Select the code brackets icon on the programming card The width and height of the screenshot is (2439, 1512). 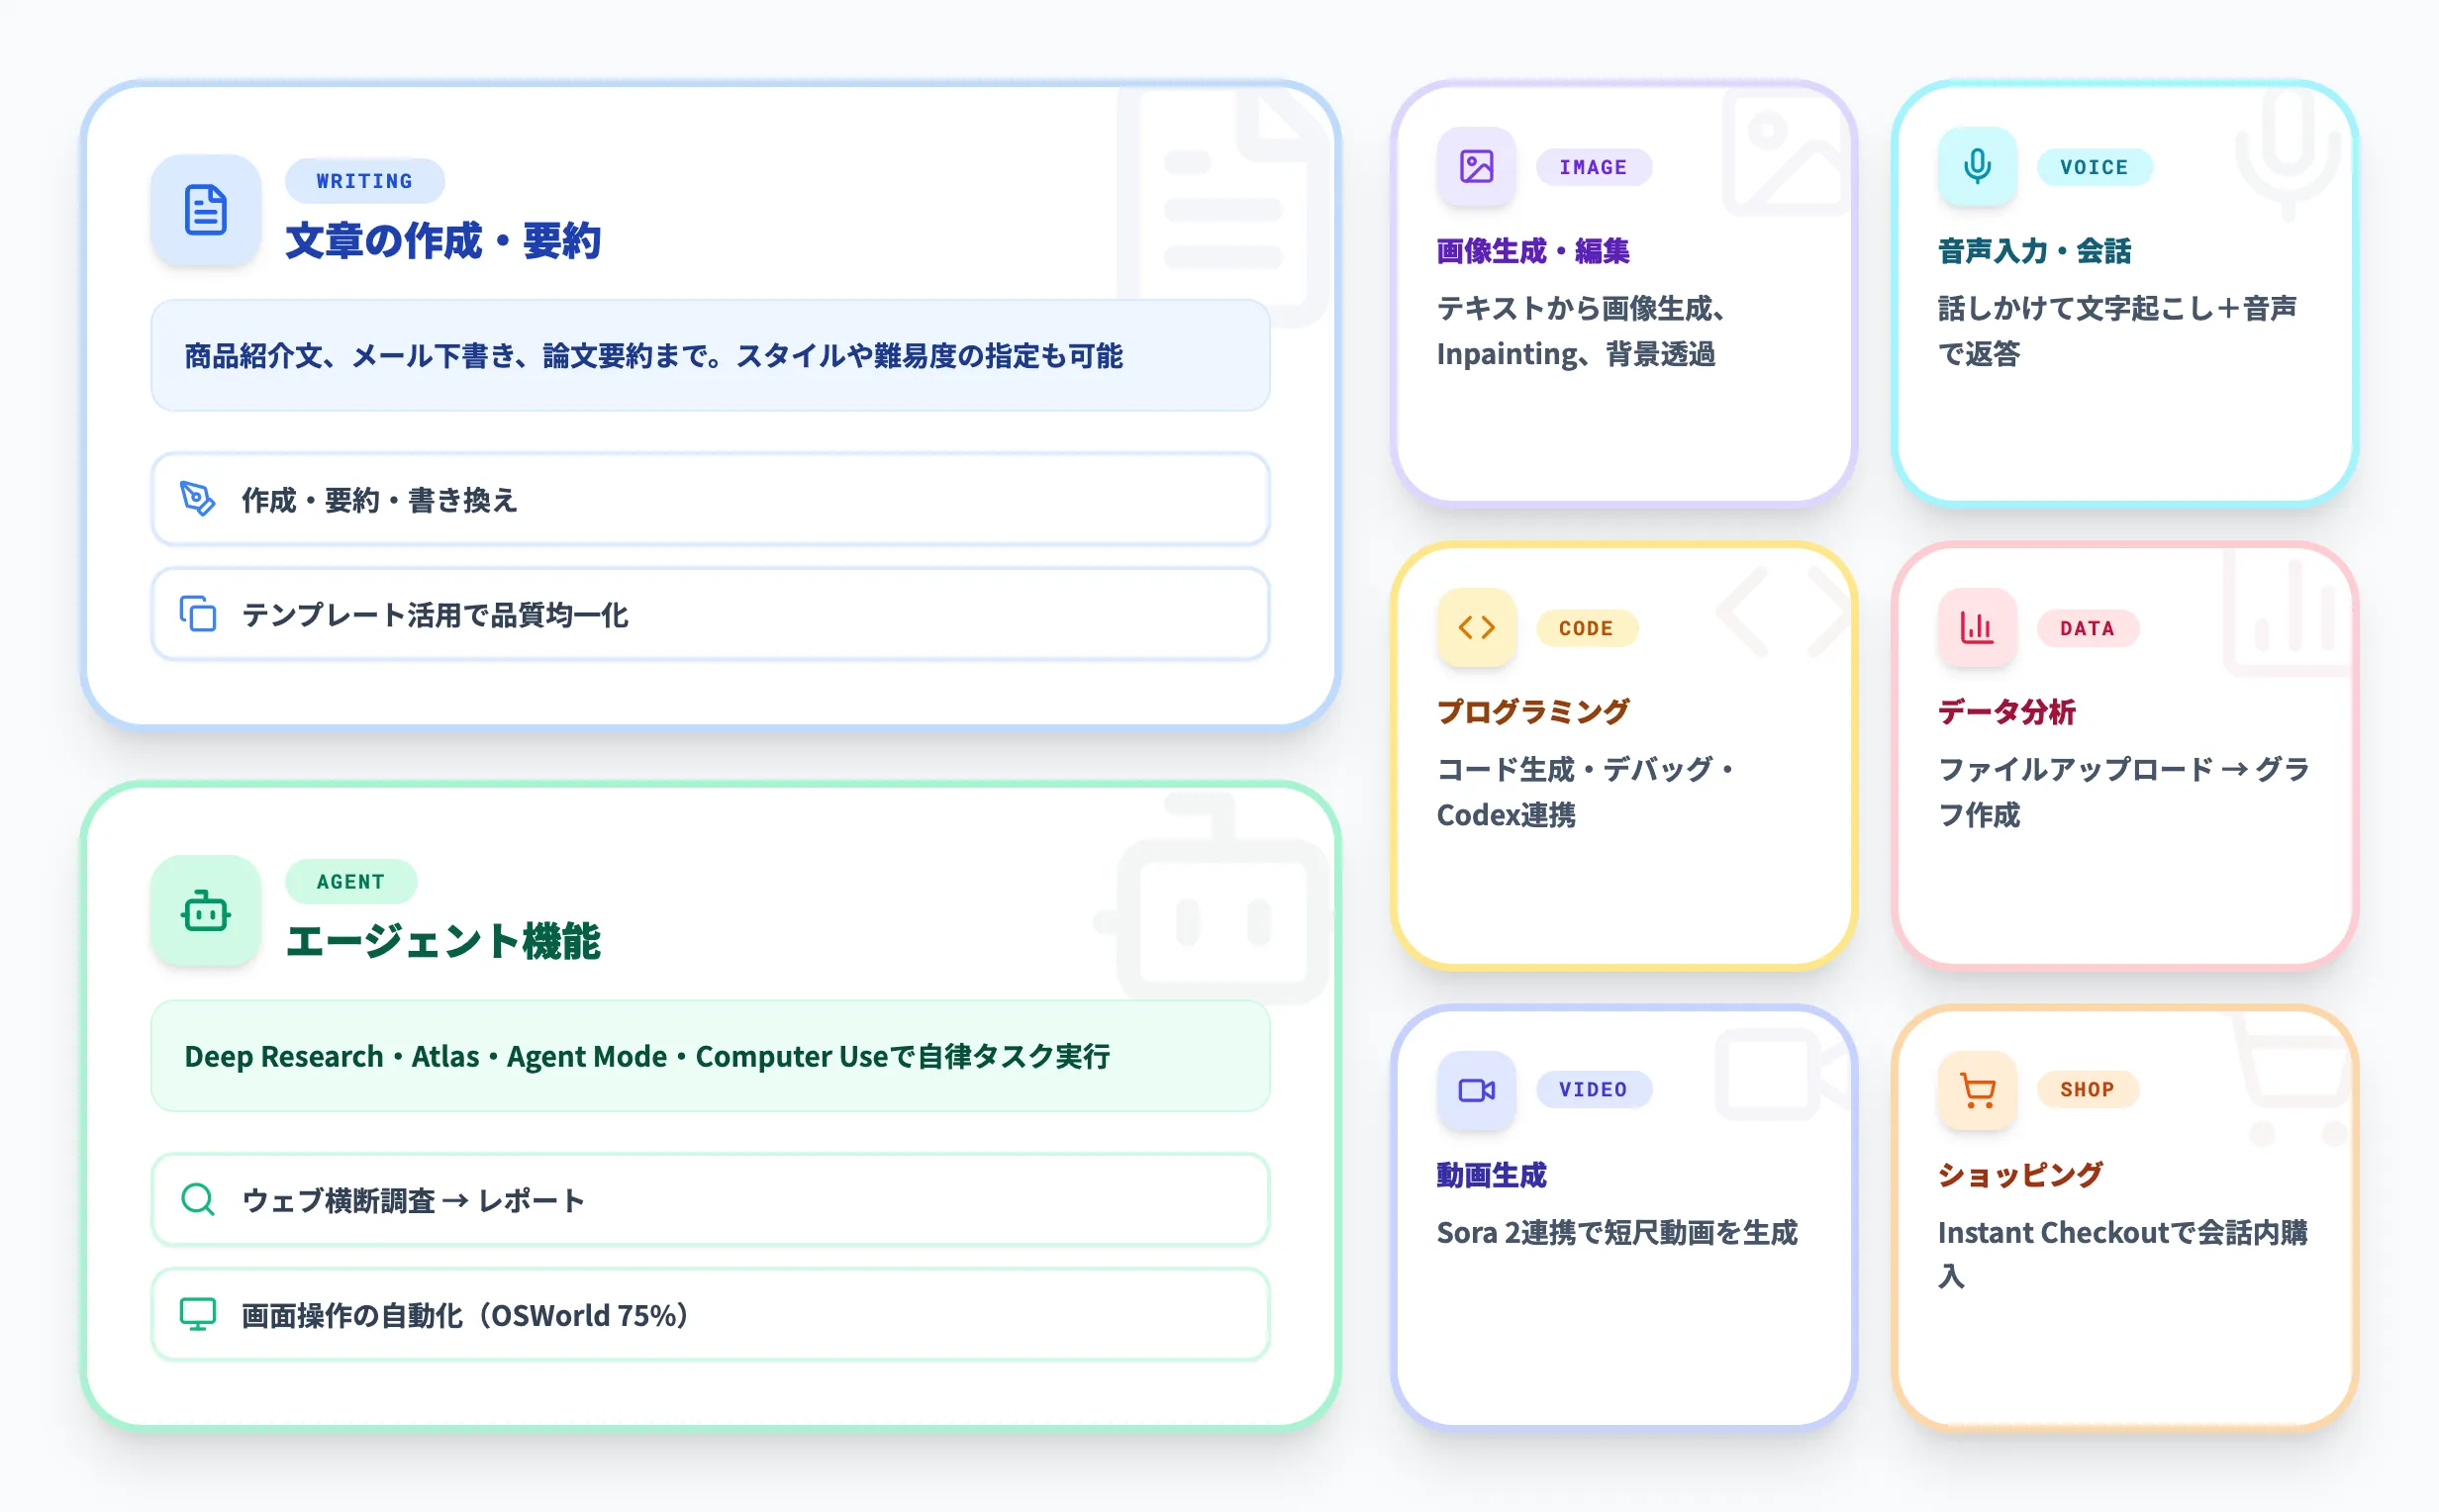(1476, 627)
